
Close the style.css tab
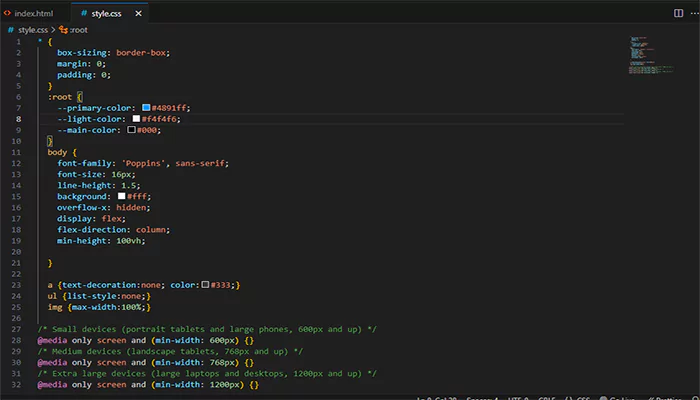point(138,13)
